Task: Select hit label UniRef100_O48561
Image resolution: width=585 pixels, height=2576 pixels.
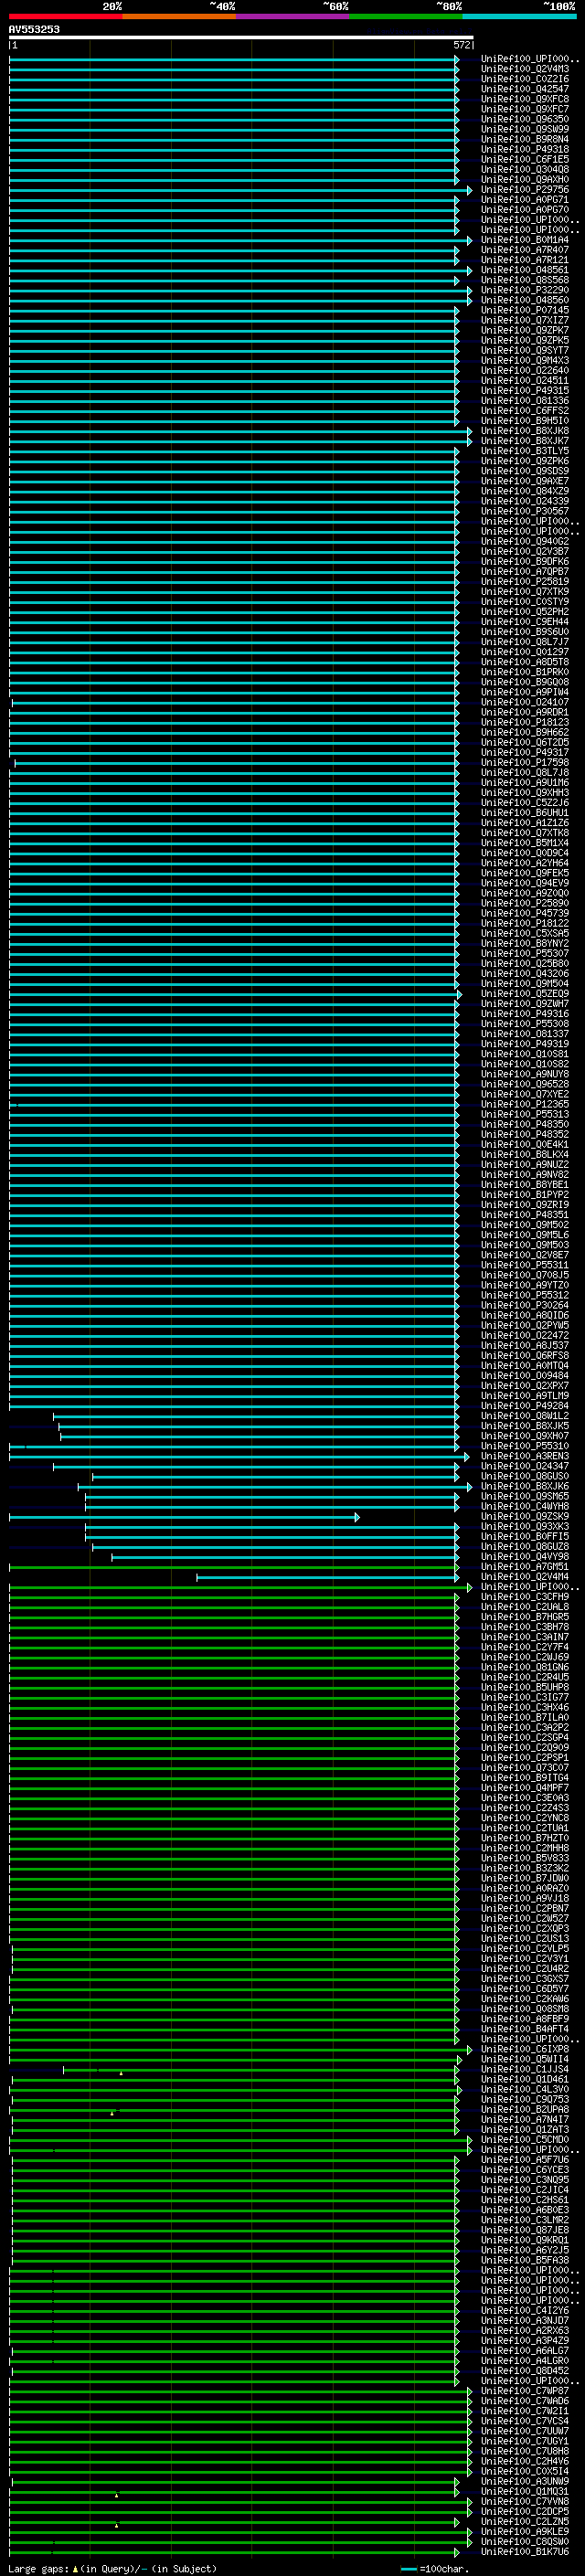Action: click(x=525, y=269)
